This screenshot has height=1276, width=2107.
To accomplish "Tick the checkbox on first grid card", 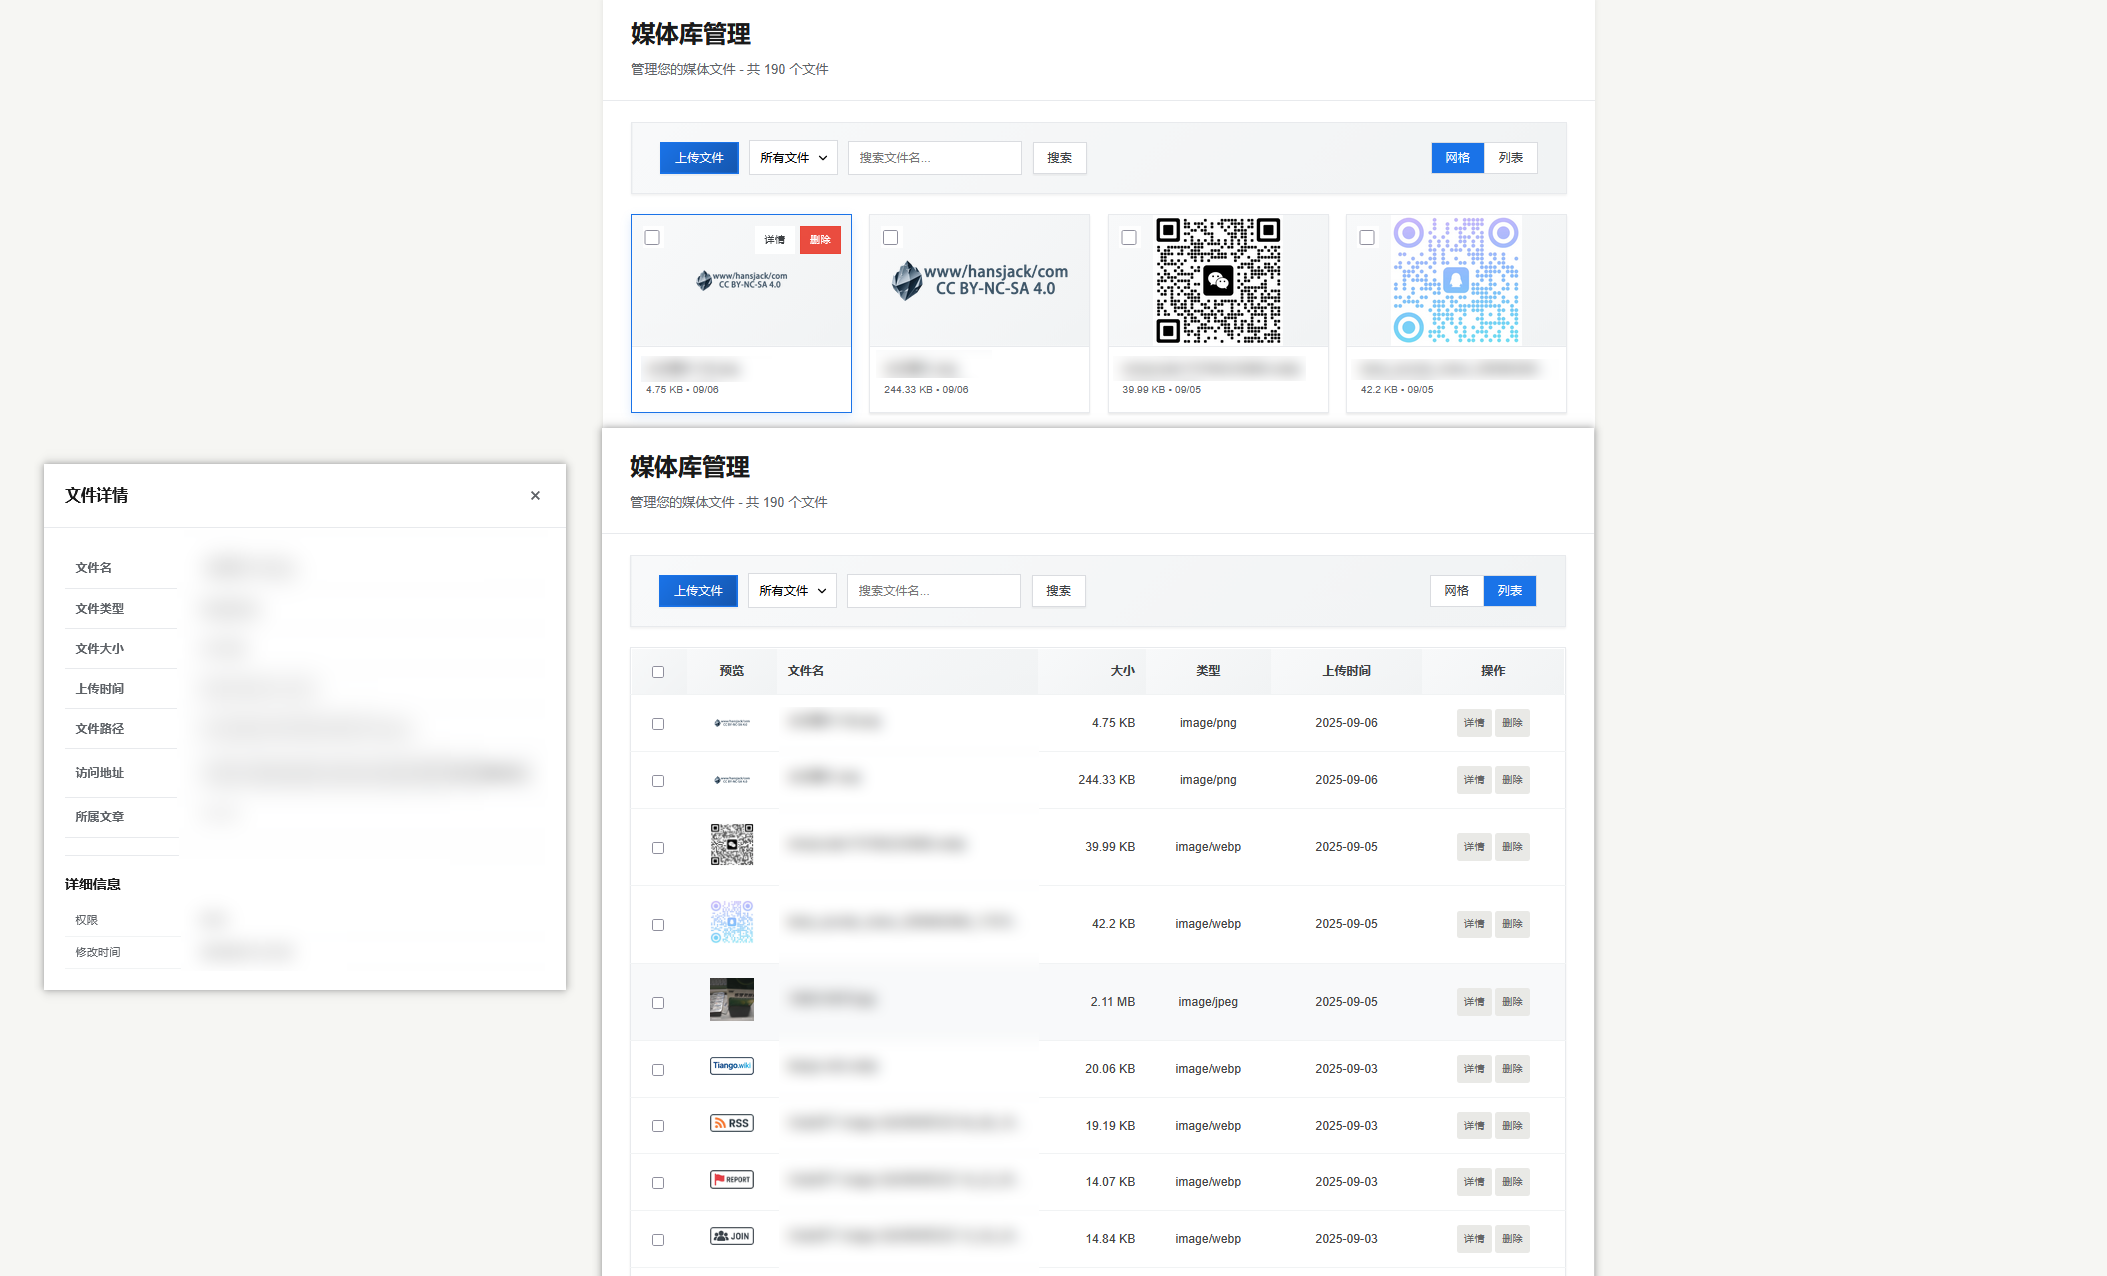I will [652, 238].
